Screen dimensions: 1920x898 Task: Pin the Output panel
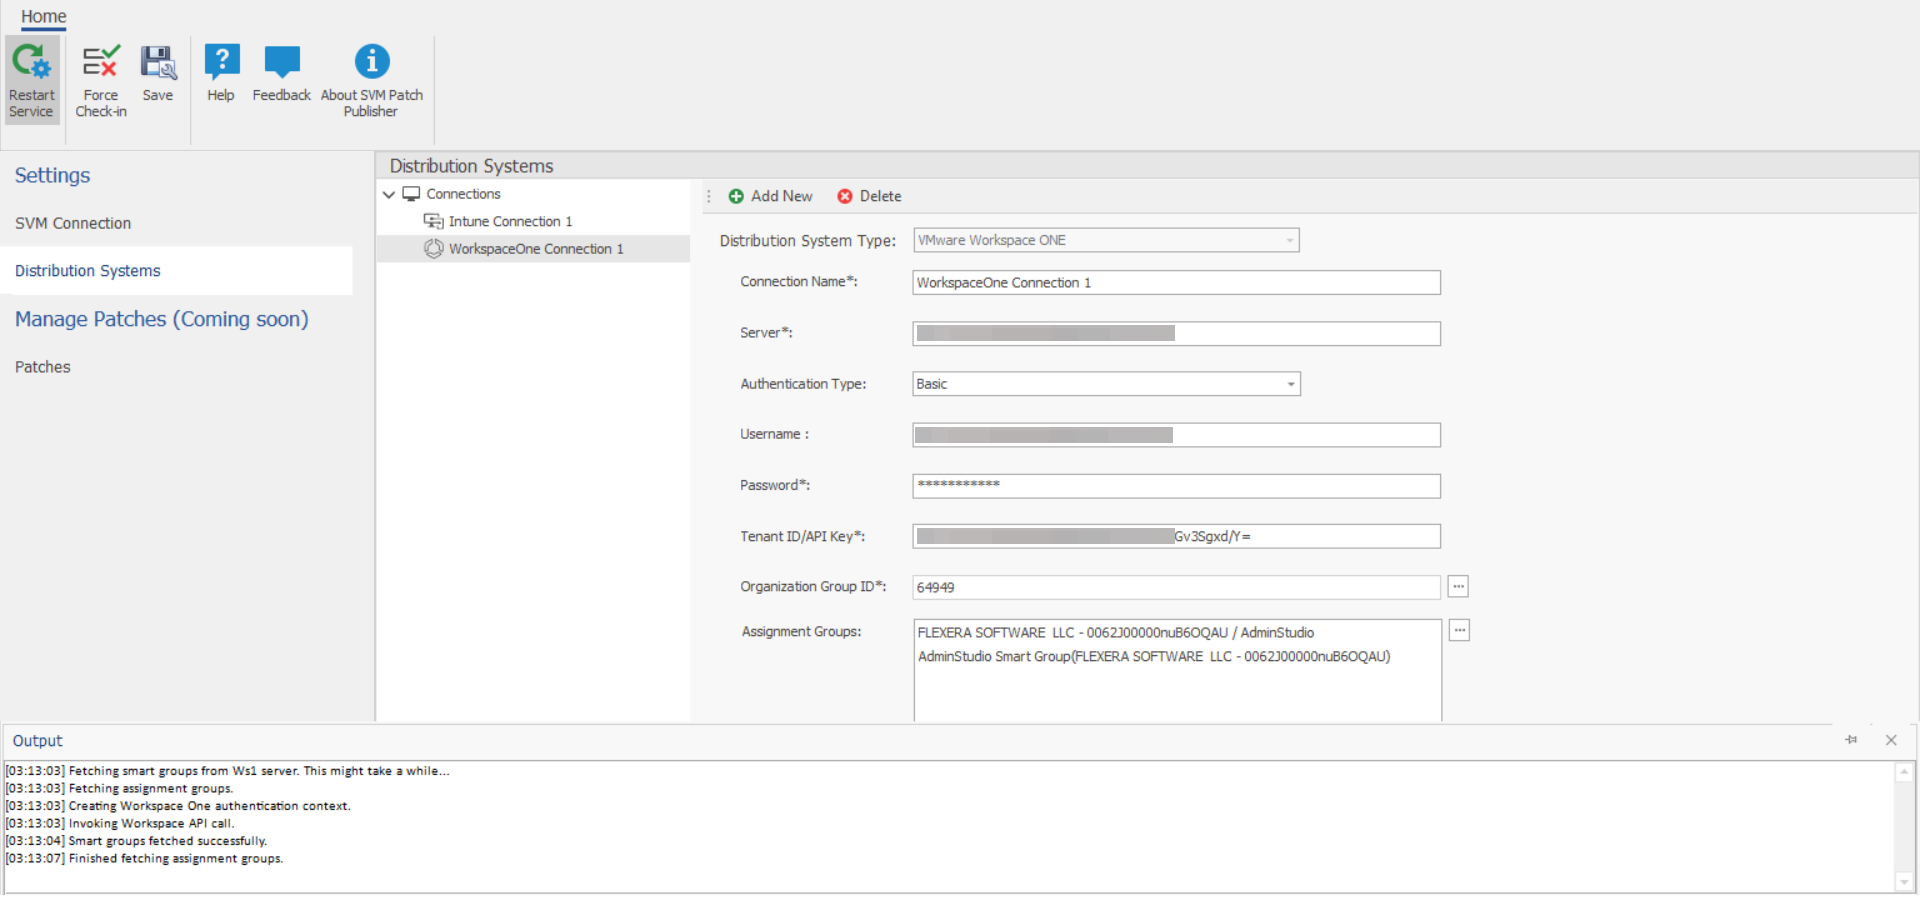click(1851, 740)
